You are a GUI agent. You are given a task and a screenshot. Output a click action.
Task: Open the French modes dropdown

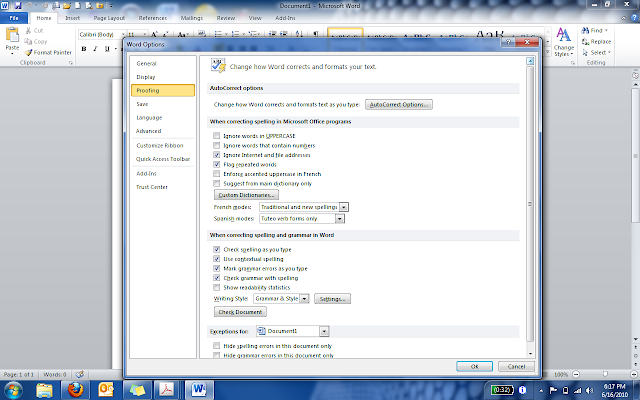click(x=344, y=207)
